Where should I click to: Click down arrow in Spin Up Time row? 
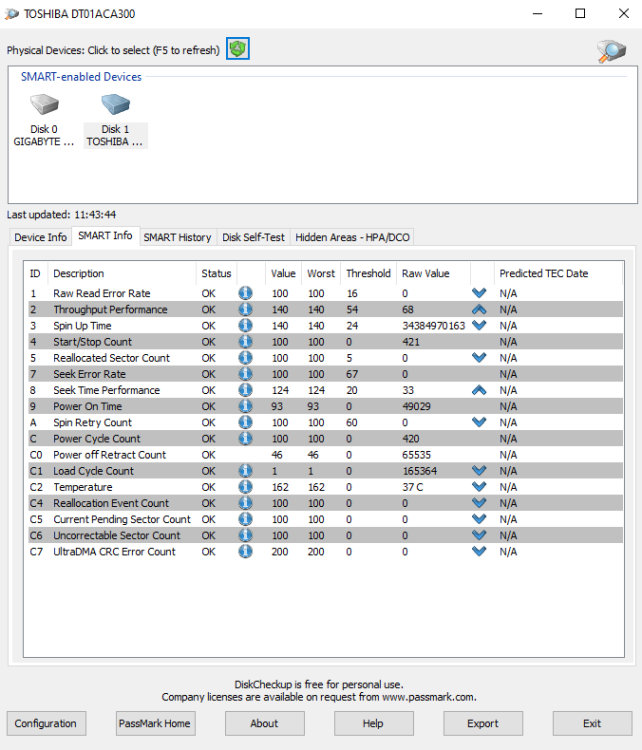click(479, 325)
